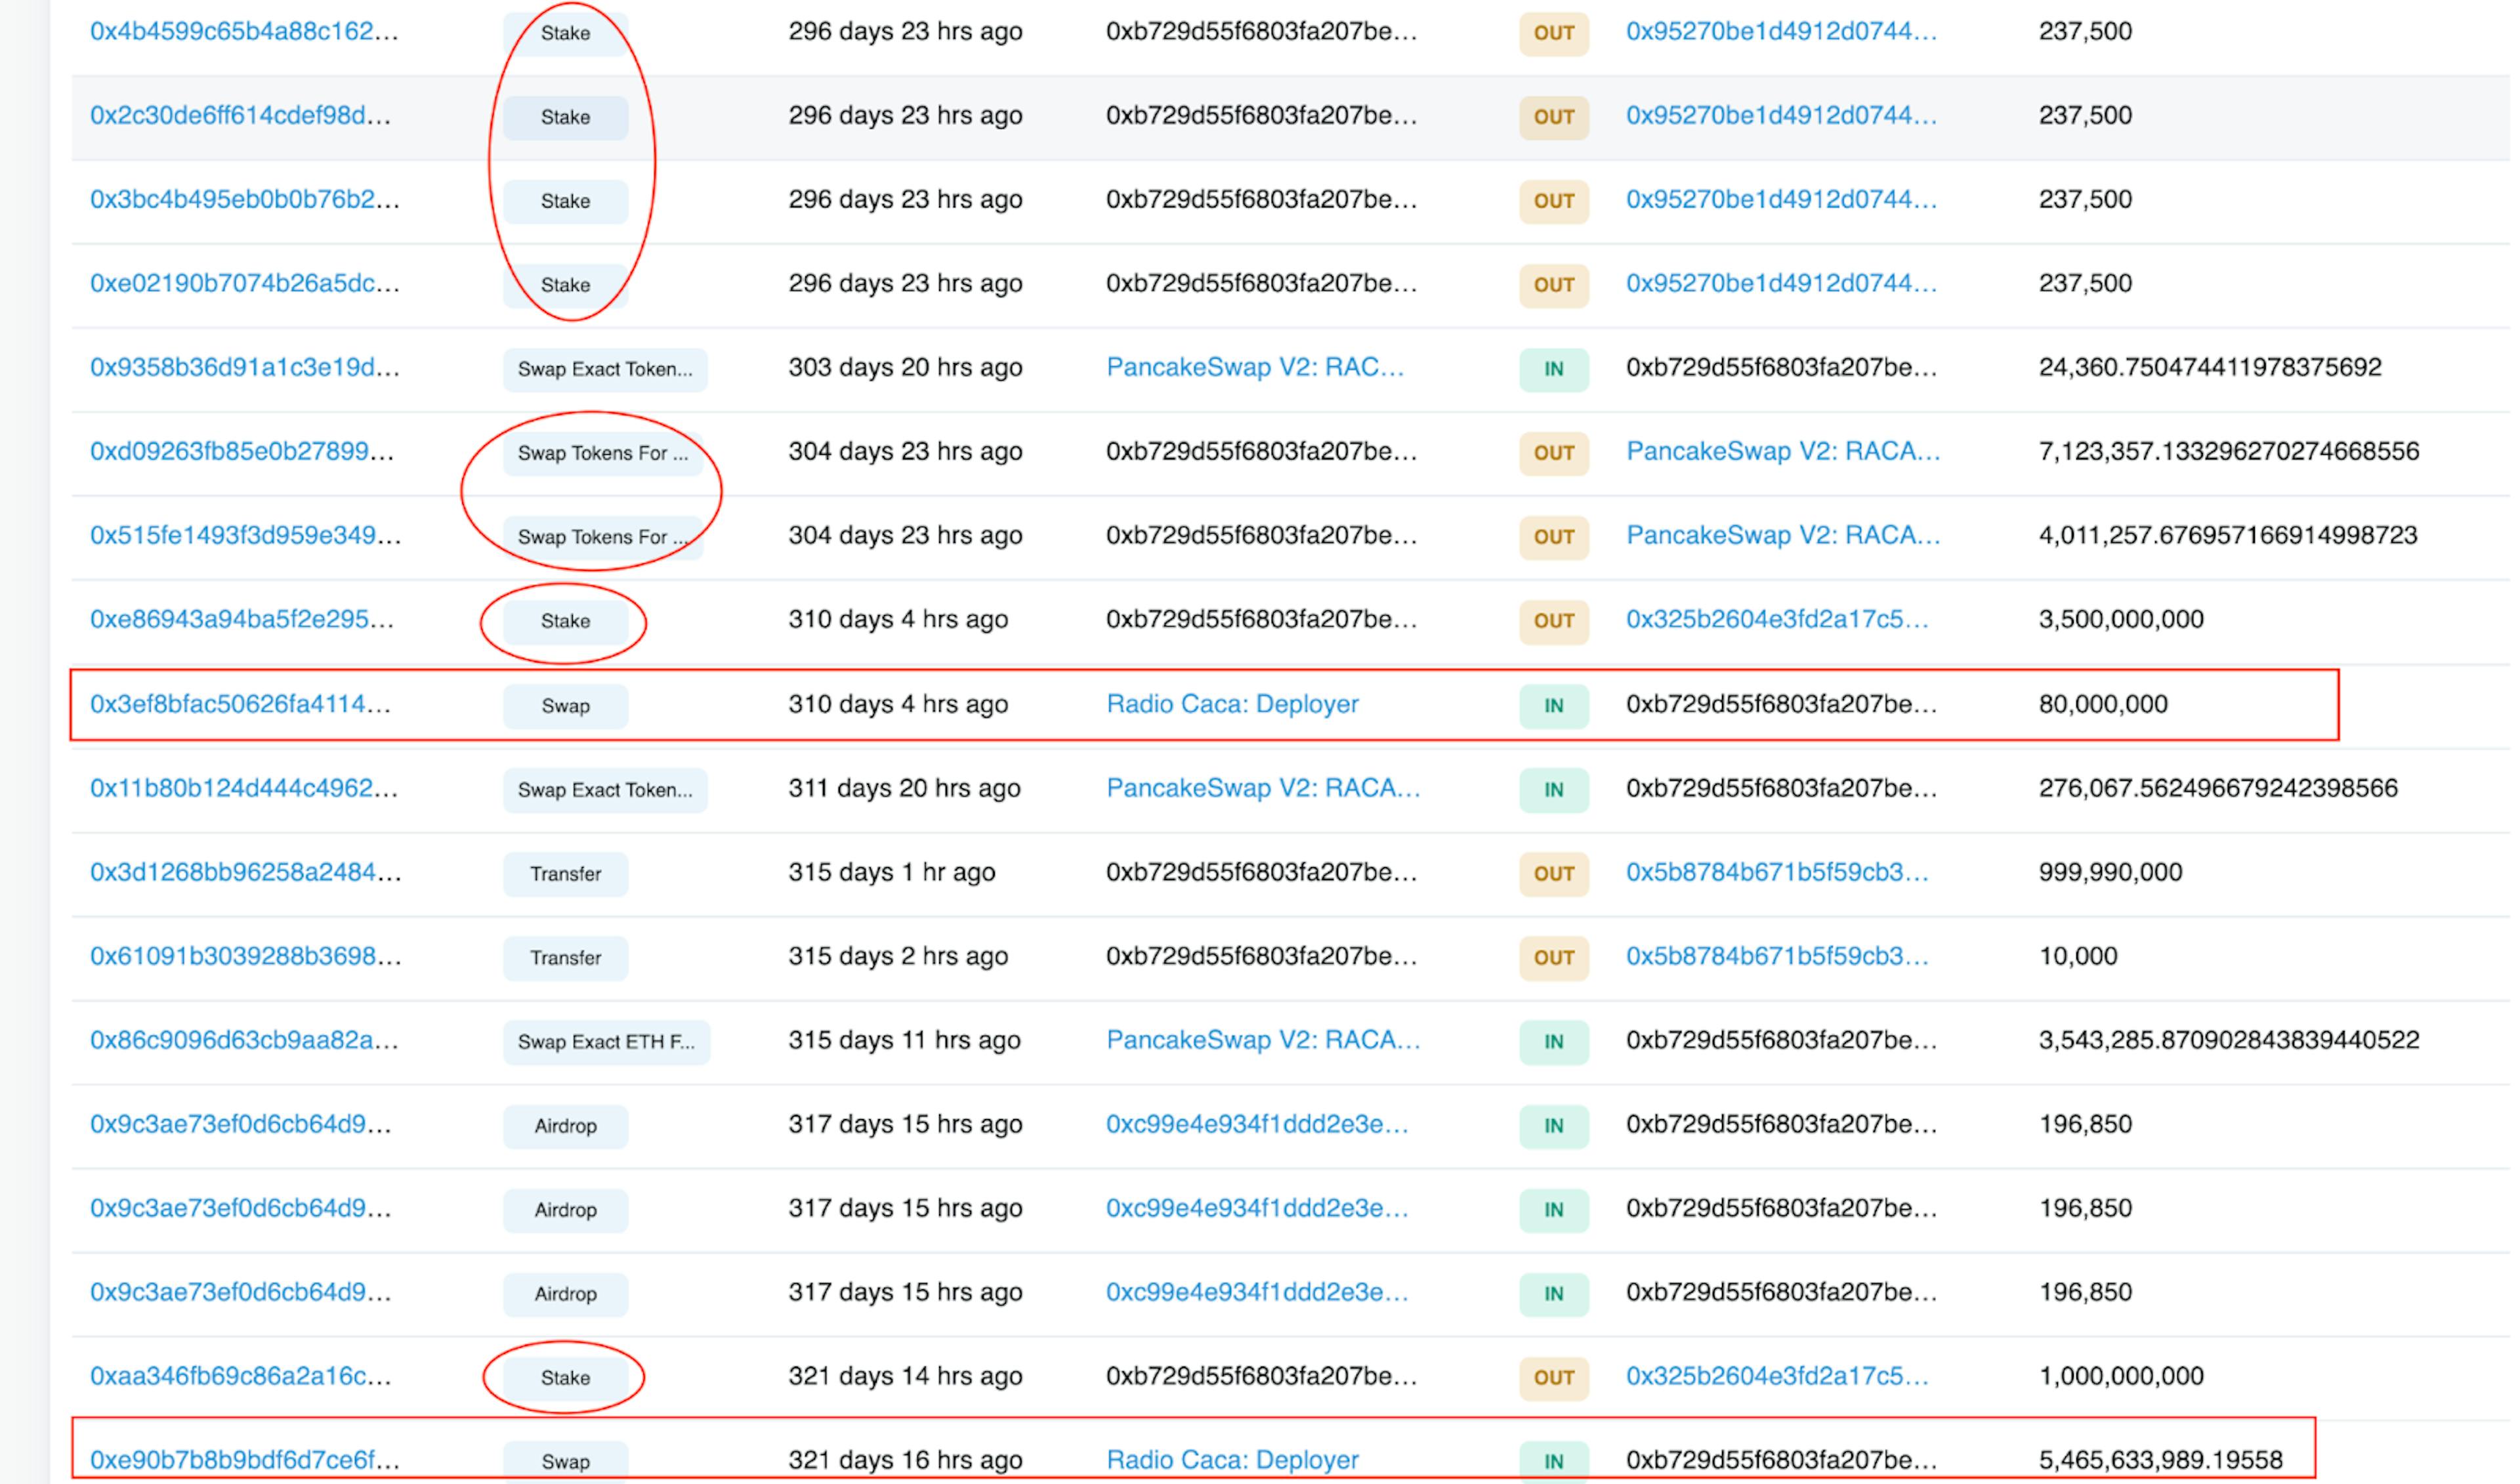This screenshot has height=1484, width=2520.
Task: Open transaction hash 0xe86943a94ba5f2e295…
Action: click(x=242, y=620)
